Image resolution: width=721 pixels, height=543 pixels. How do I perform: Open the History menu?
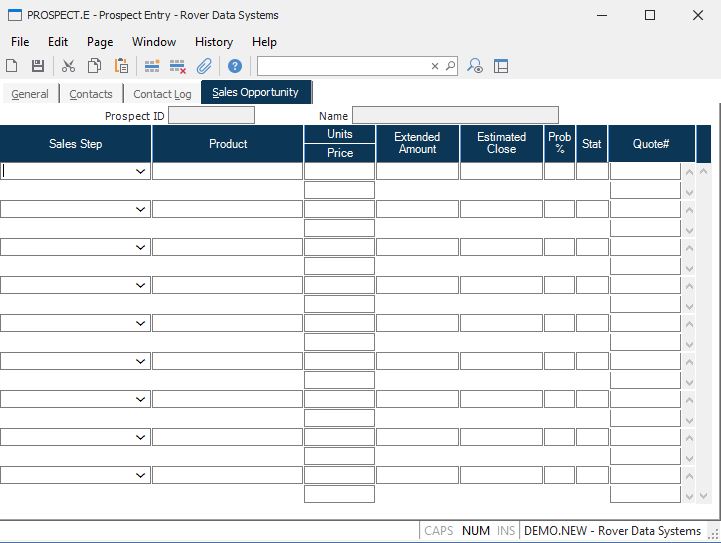(x=213, y=42)
